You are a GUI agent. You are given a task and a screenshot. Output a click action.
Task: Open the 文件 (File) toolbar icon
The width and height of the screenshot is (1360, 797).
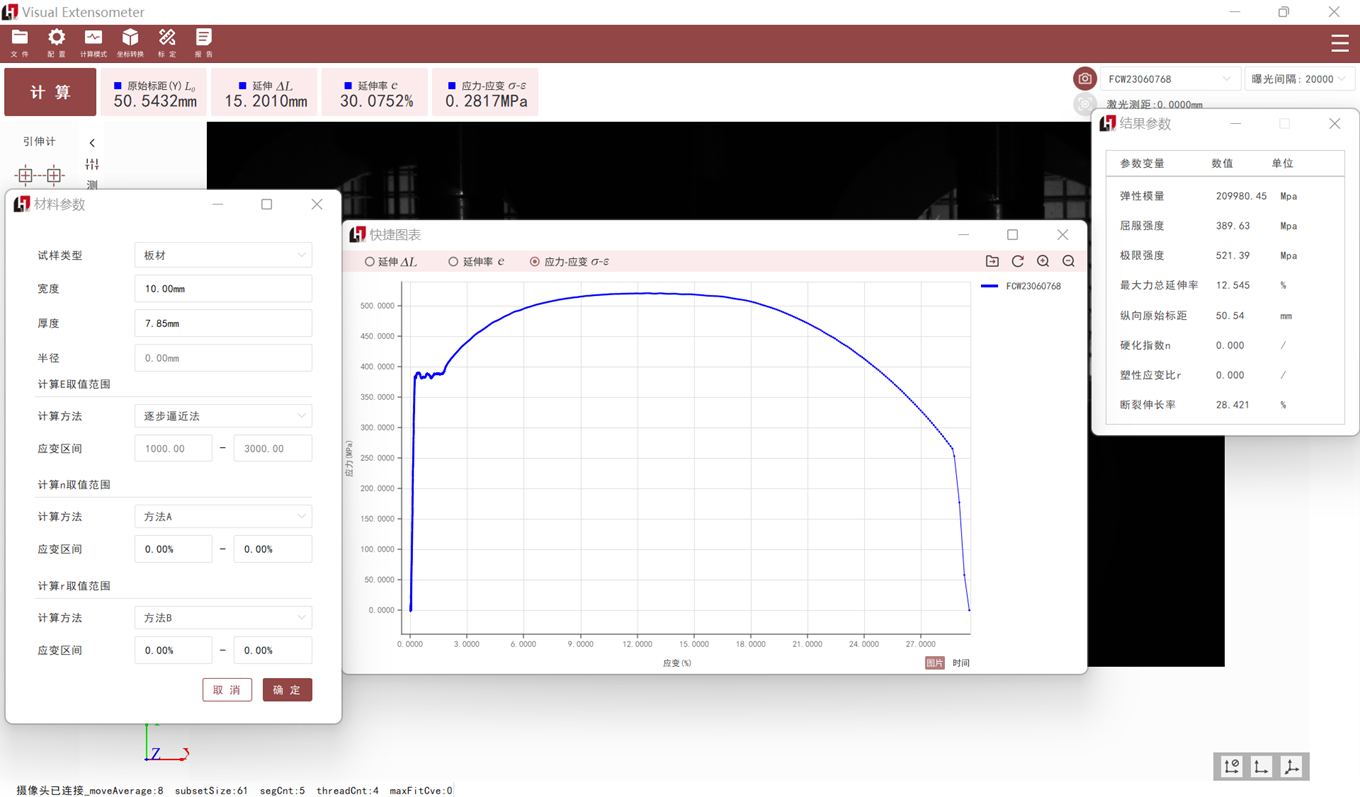[x=20, y=42]
